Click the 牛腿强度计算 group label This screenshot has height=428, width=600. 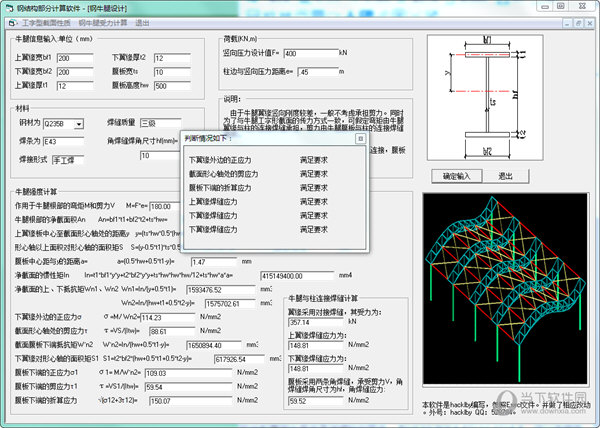tap(36, 192)
